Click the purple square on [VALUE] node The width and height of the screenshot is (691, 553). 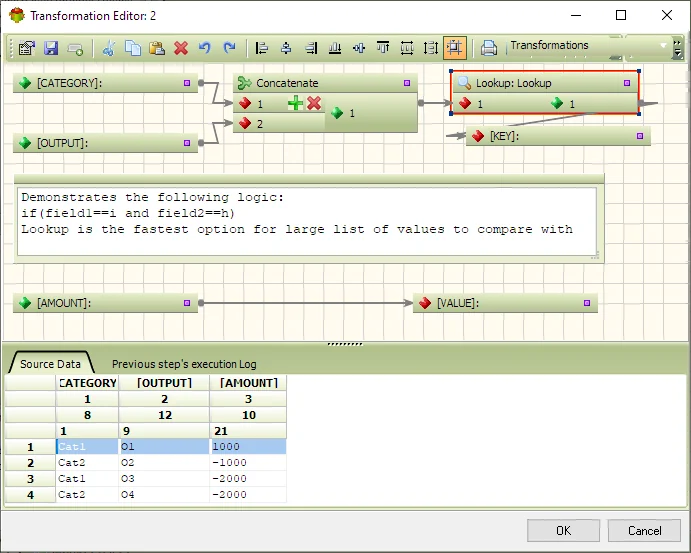(587, 303)
